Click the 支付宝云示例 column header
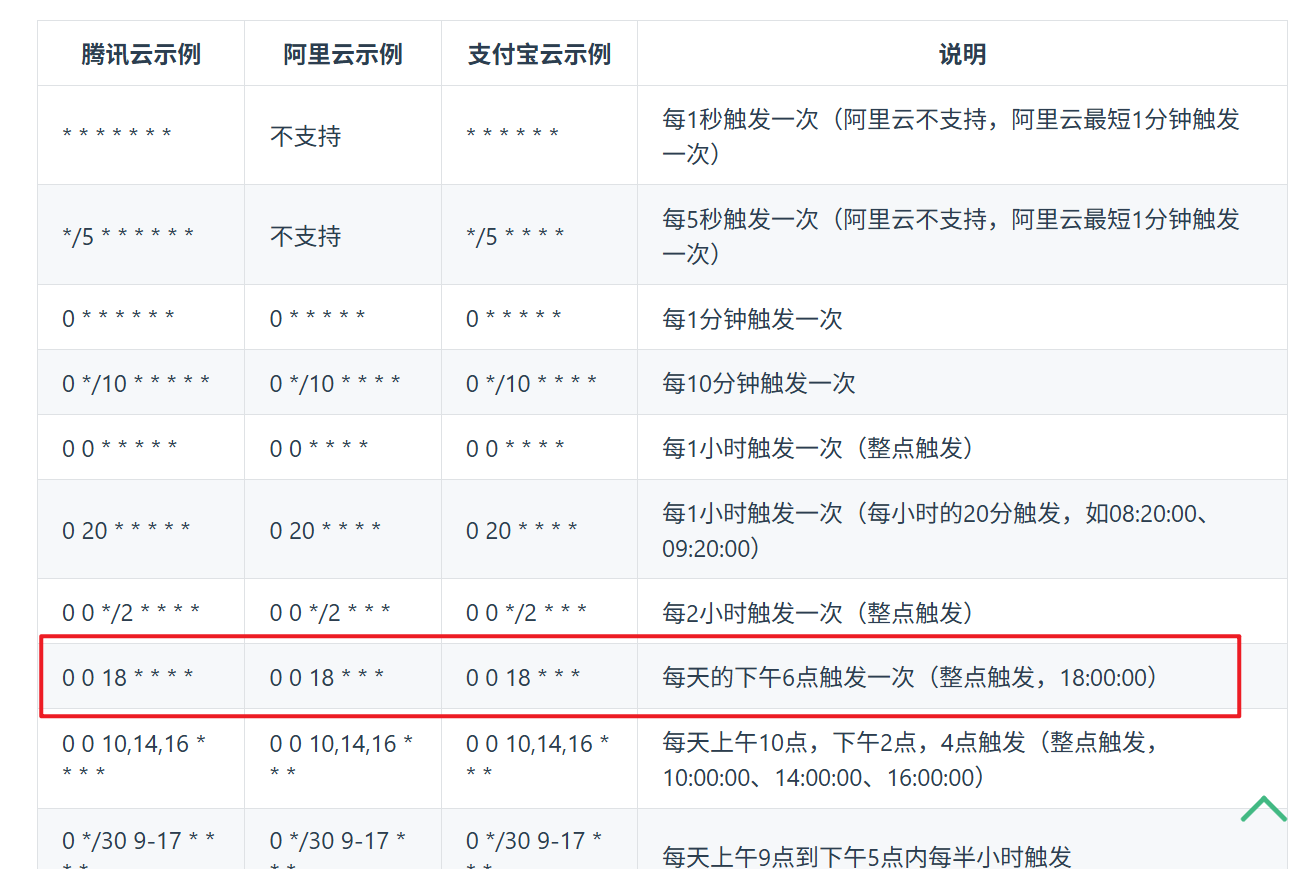 [x=539, y=54]
